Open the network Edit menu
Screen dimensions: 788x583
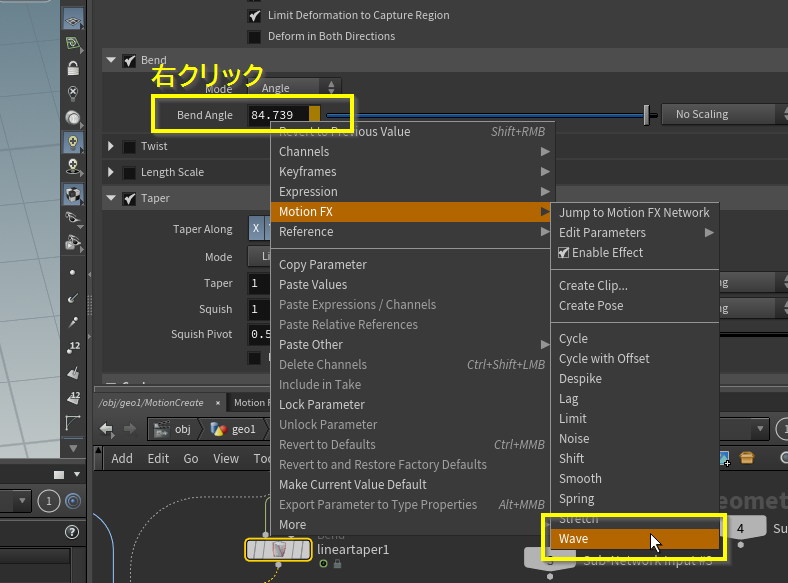tap(158, 458)
